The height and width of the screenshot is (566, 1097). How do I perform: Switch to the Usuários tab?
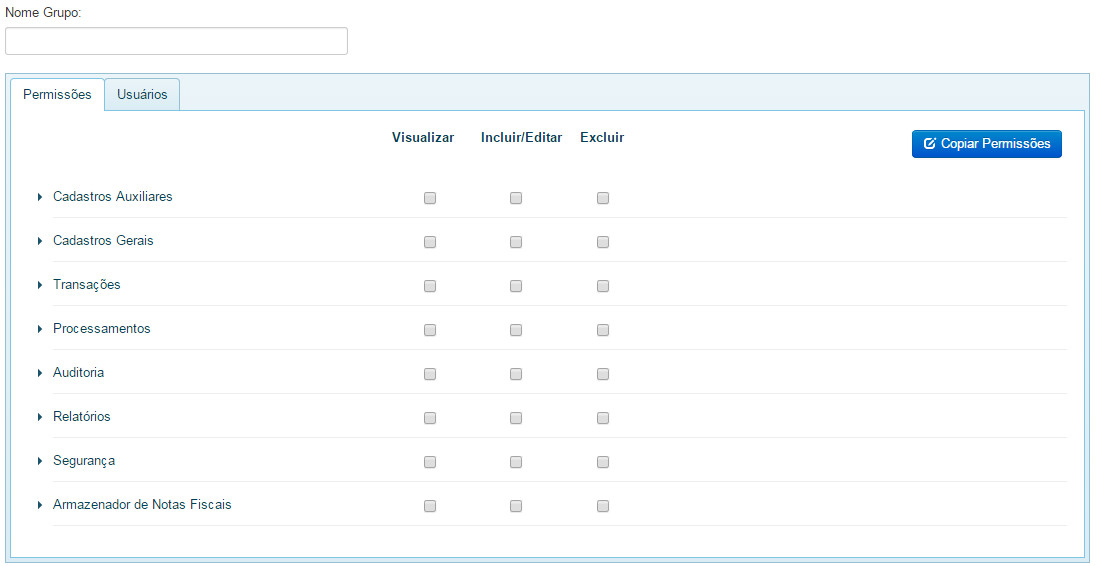tap(142, 94)
